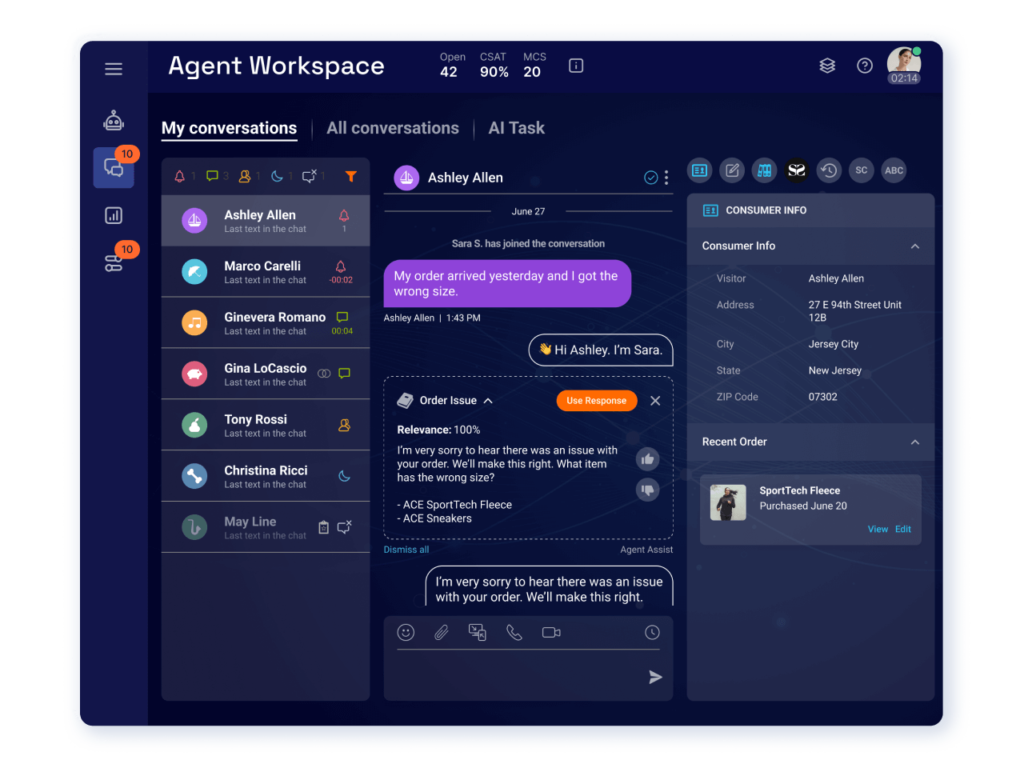Select Gina LoCascio conversation
1024x768 pixels.
[265, 374]
